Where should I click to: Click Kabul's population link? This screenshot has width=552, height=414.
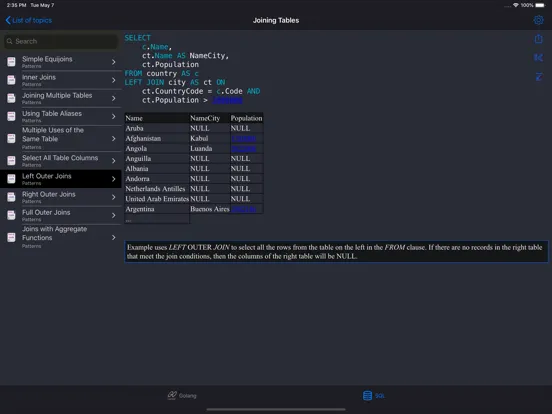point(244,138)
